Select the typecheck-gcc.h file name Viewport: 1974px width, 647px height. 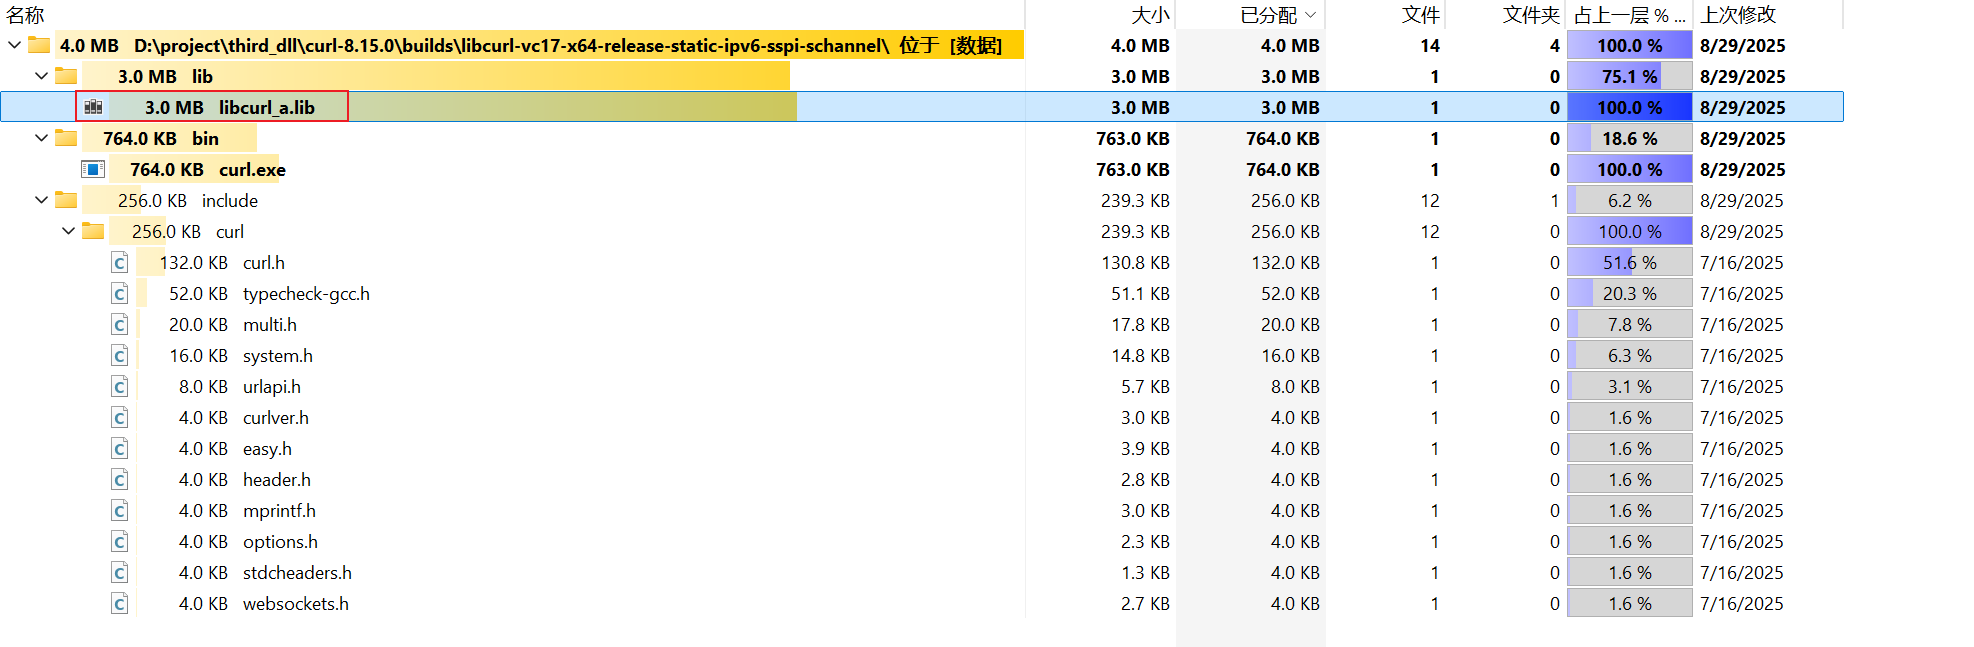coord(306,293)
